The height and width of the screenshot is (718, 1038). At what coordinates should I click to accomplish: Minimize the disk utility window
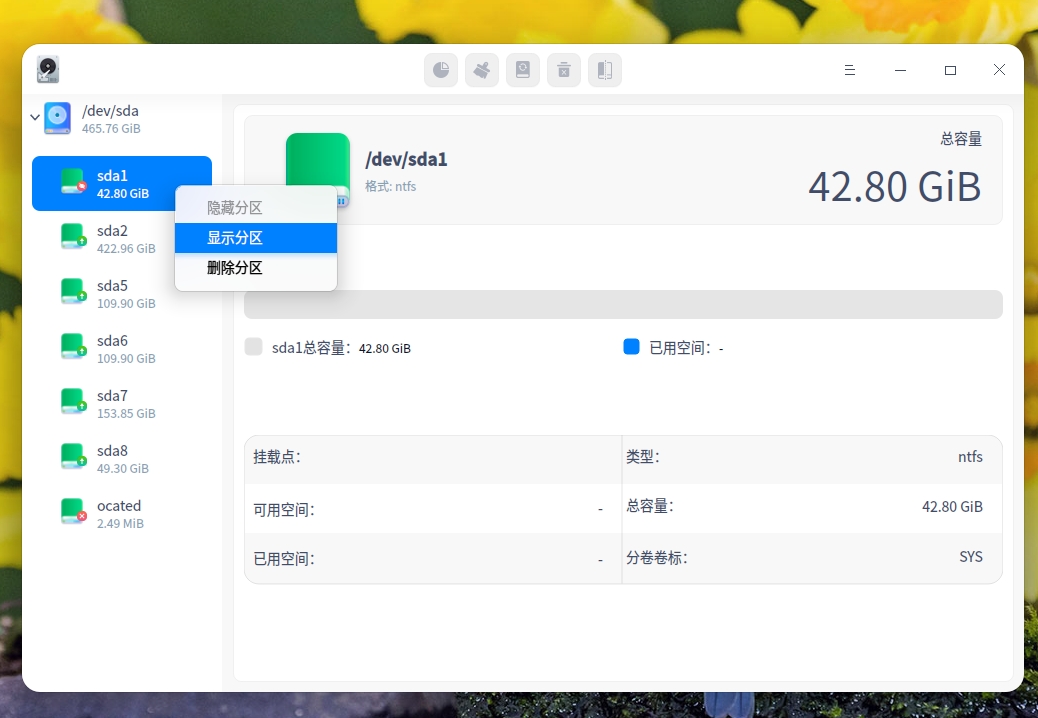tap(900, 70)
